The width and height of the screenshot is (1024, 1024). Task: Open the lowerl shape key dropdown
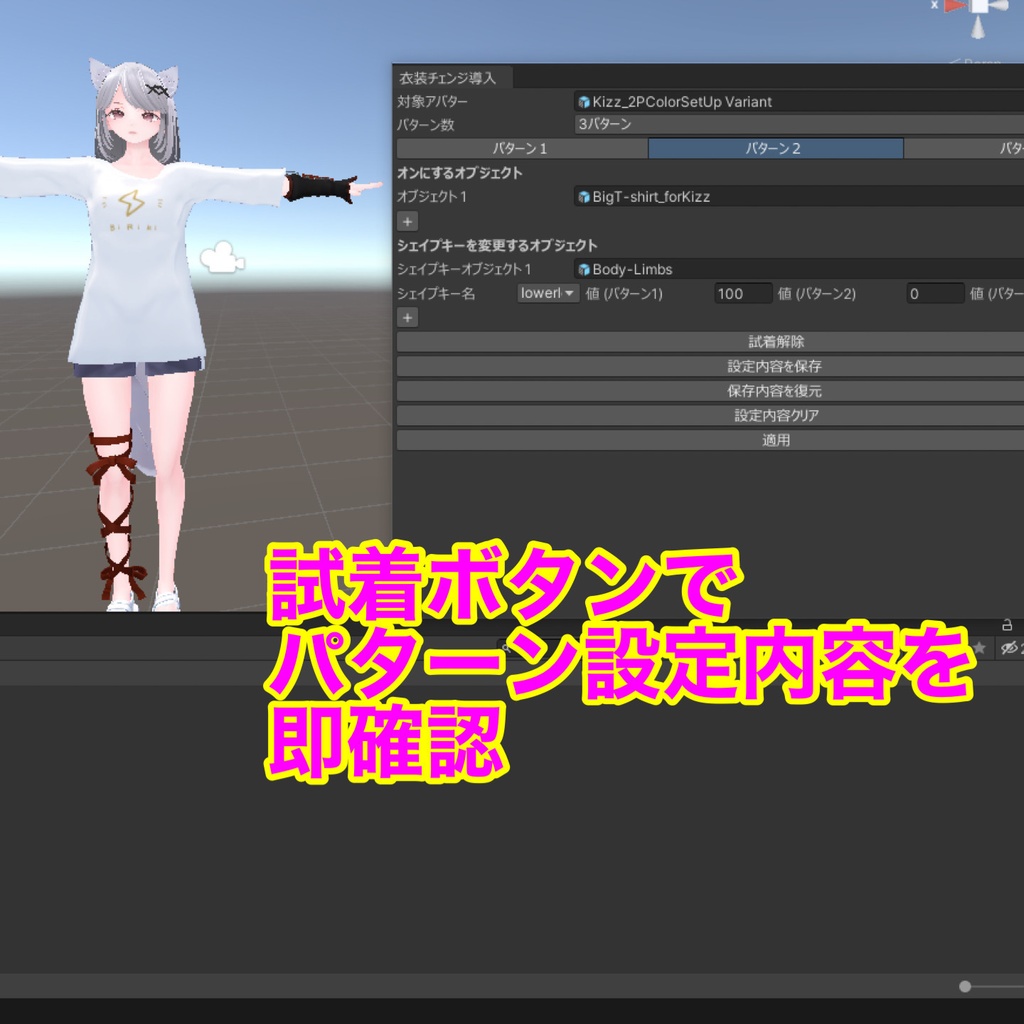pos(546,293)
